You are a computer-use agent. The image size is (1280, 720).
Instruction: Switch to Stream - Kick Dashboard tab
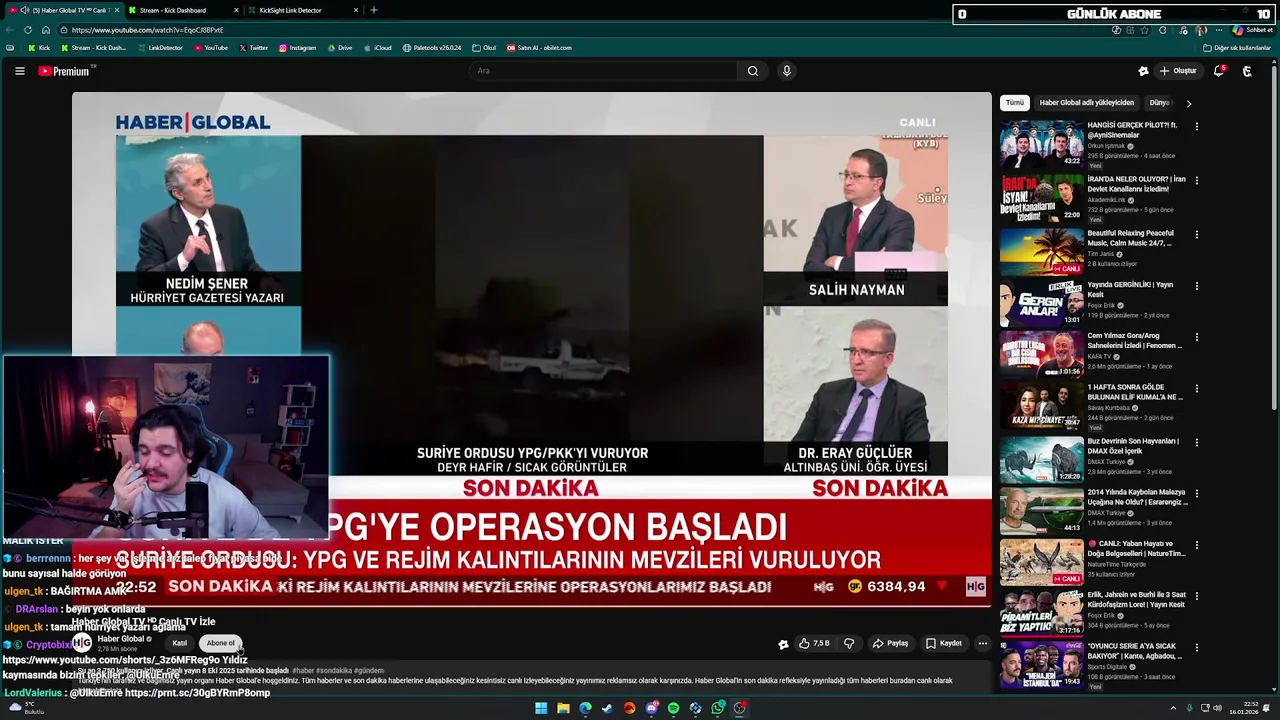click(x=184, y=10)
